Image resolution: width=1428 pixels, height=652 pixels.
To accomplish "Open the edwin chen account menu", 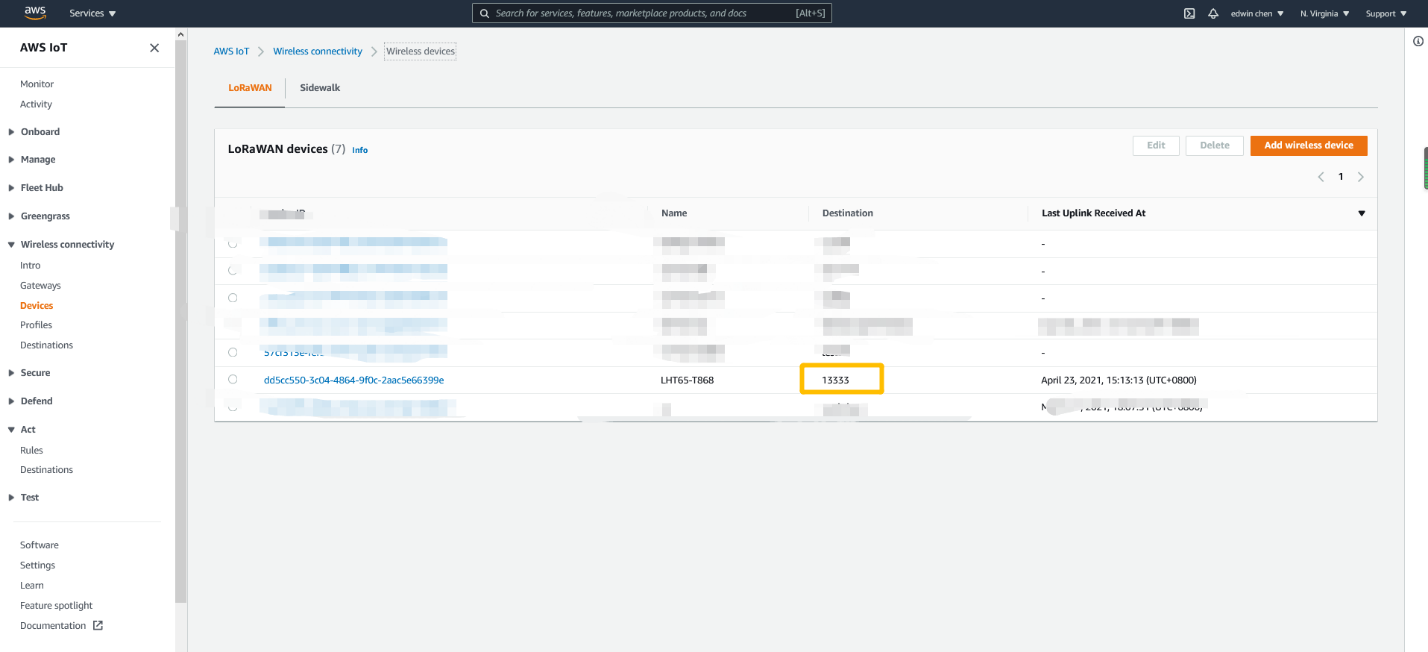I will coord(1257,14).
